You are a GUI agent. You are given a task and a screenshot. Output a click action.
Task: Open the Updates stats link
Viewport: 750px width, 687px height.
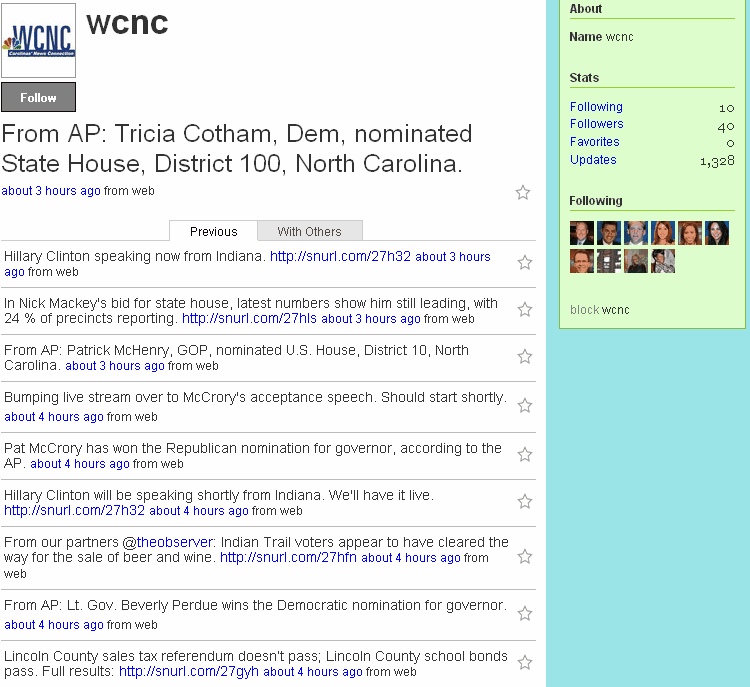(x=593, y=160)
